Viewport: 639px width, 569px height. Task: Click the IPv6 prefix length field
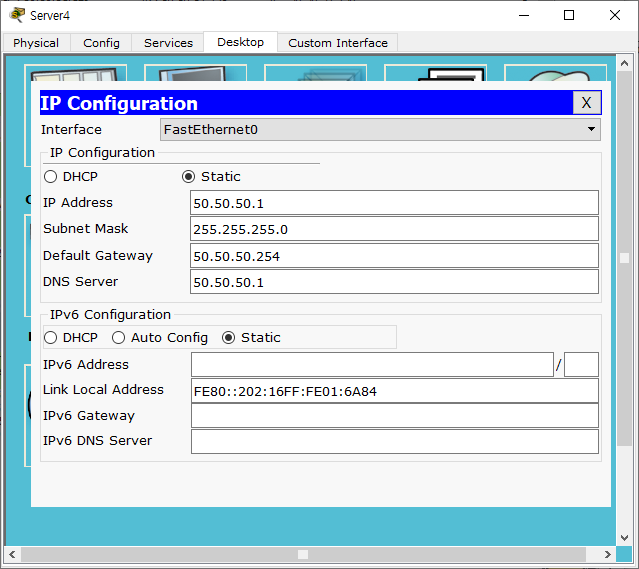pyautogui.click(x=581, y=364)
